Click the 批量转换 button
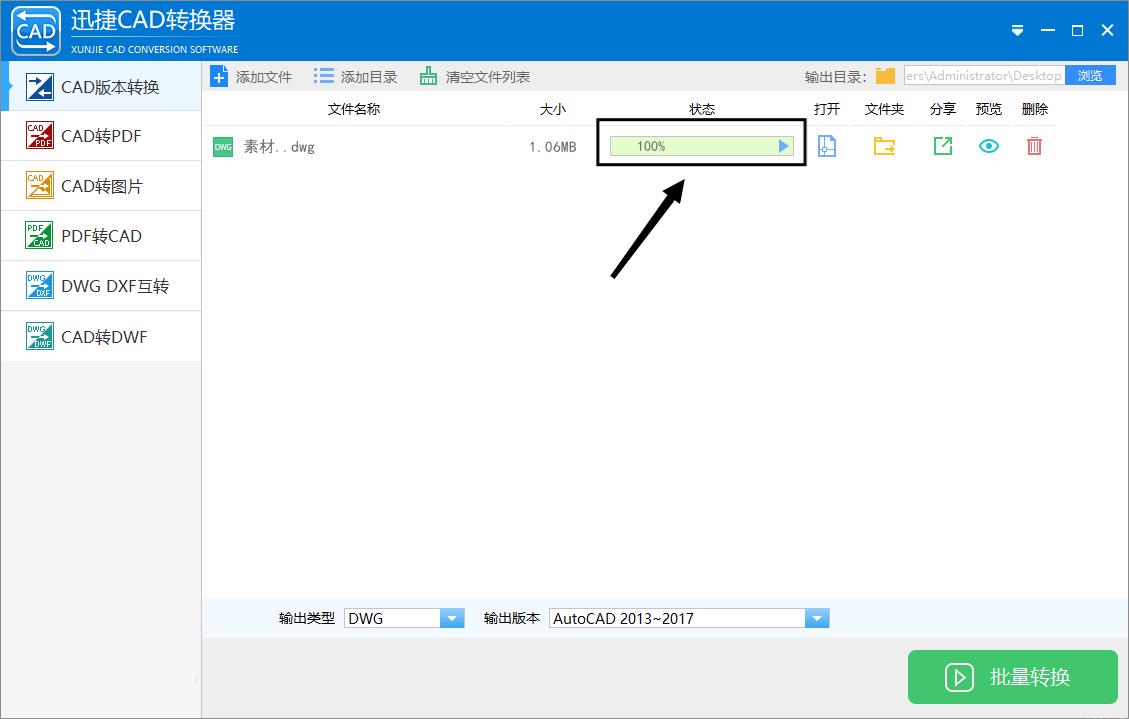 point(1012,677)
